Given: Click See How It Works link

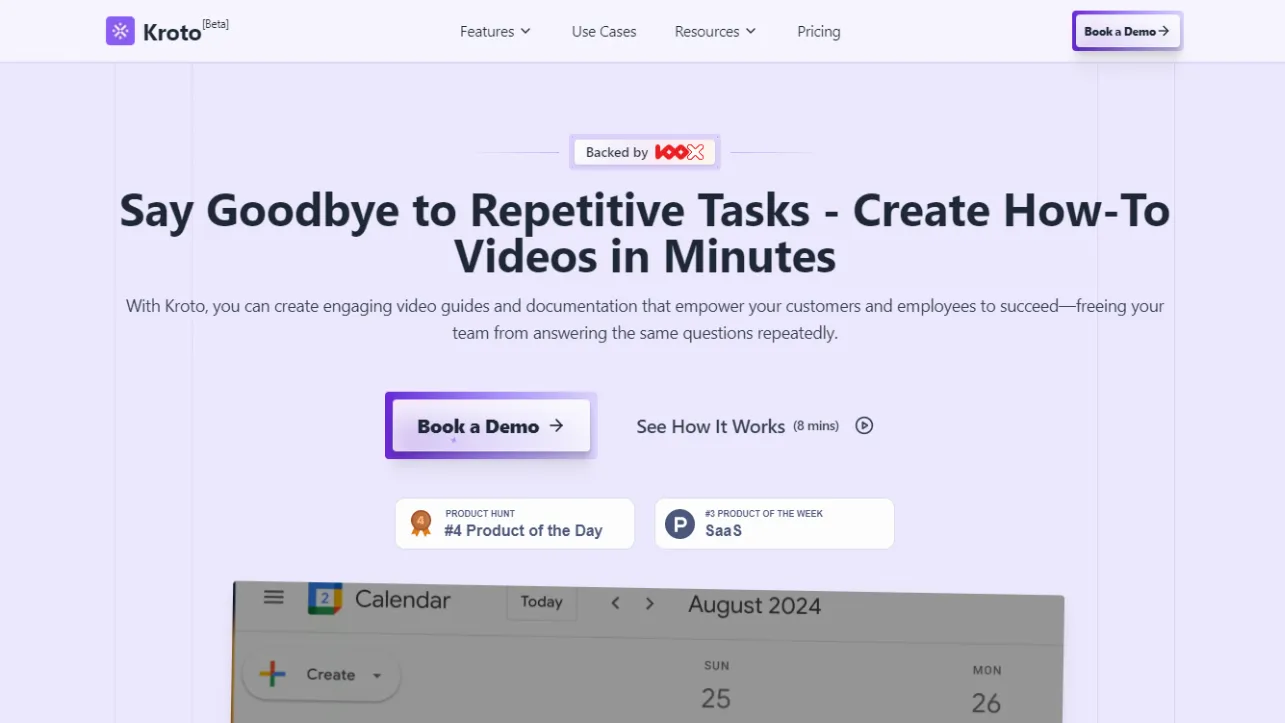Looking at the screenshot, I should [x=711, y=426].
